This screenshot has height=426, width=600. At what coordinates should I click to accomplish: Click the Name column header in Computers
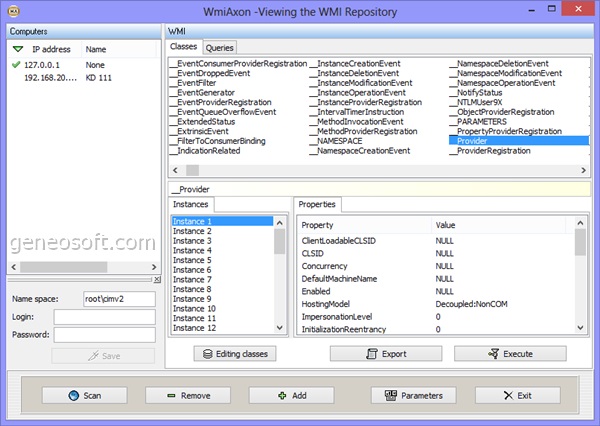[119, 49]
